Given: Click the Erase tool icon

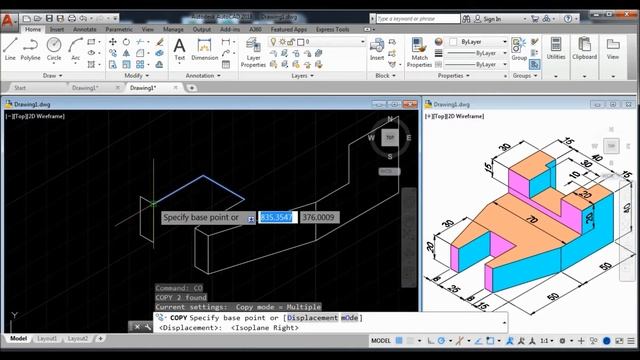Looking at the screenshot, I should click(160, 42).
